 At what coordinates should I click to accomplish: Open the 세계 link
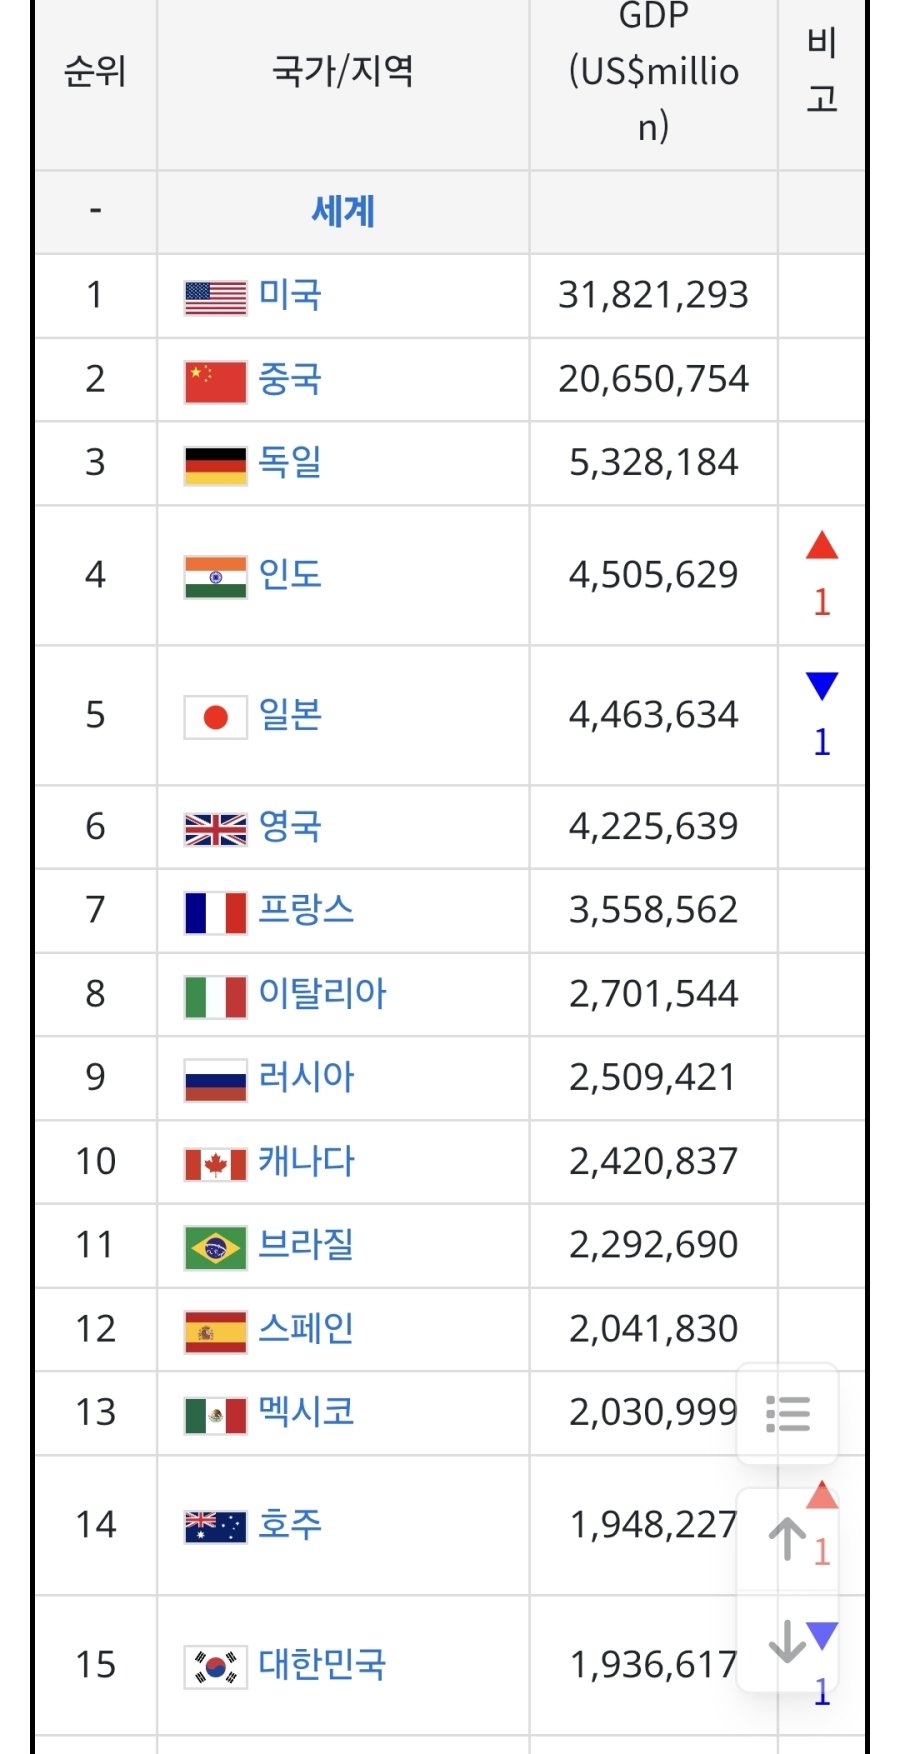click(x=343, y=212)
